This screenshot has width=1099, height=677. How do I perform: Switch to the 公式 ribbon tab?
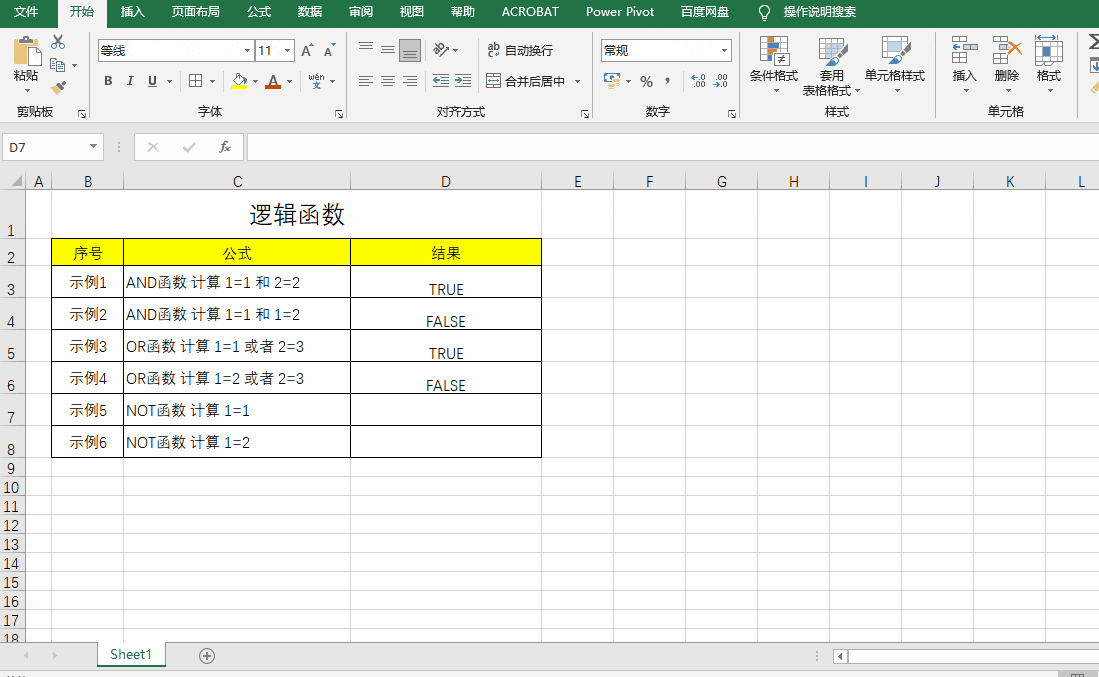click(258, 13)
